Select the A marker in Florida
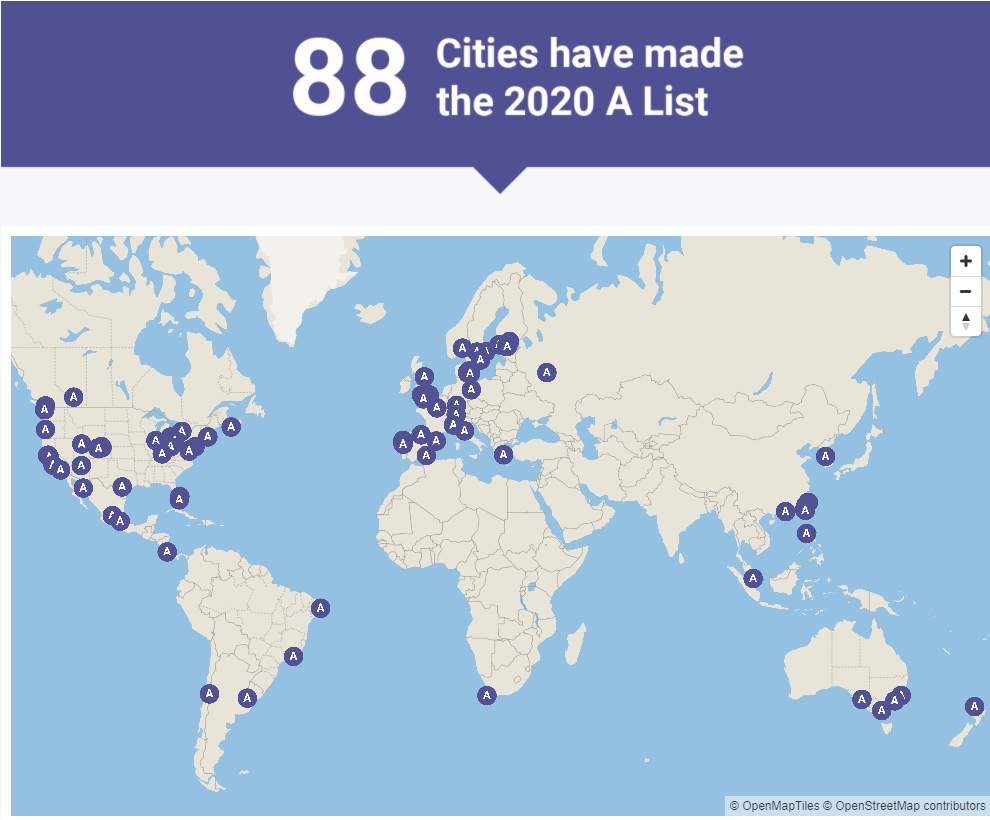 pos(179,499)
